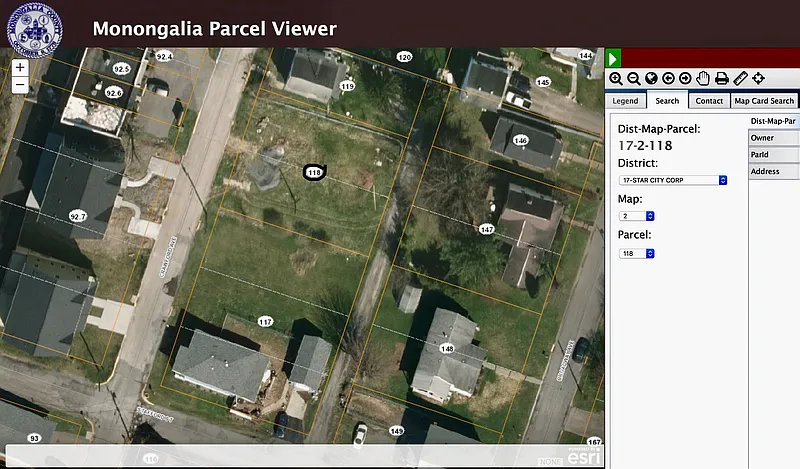
Task: Collapse panel with green arrow button
Action: pyautogui.click(x=614, y=59)
